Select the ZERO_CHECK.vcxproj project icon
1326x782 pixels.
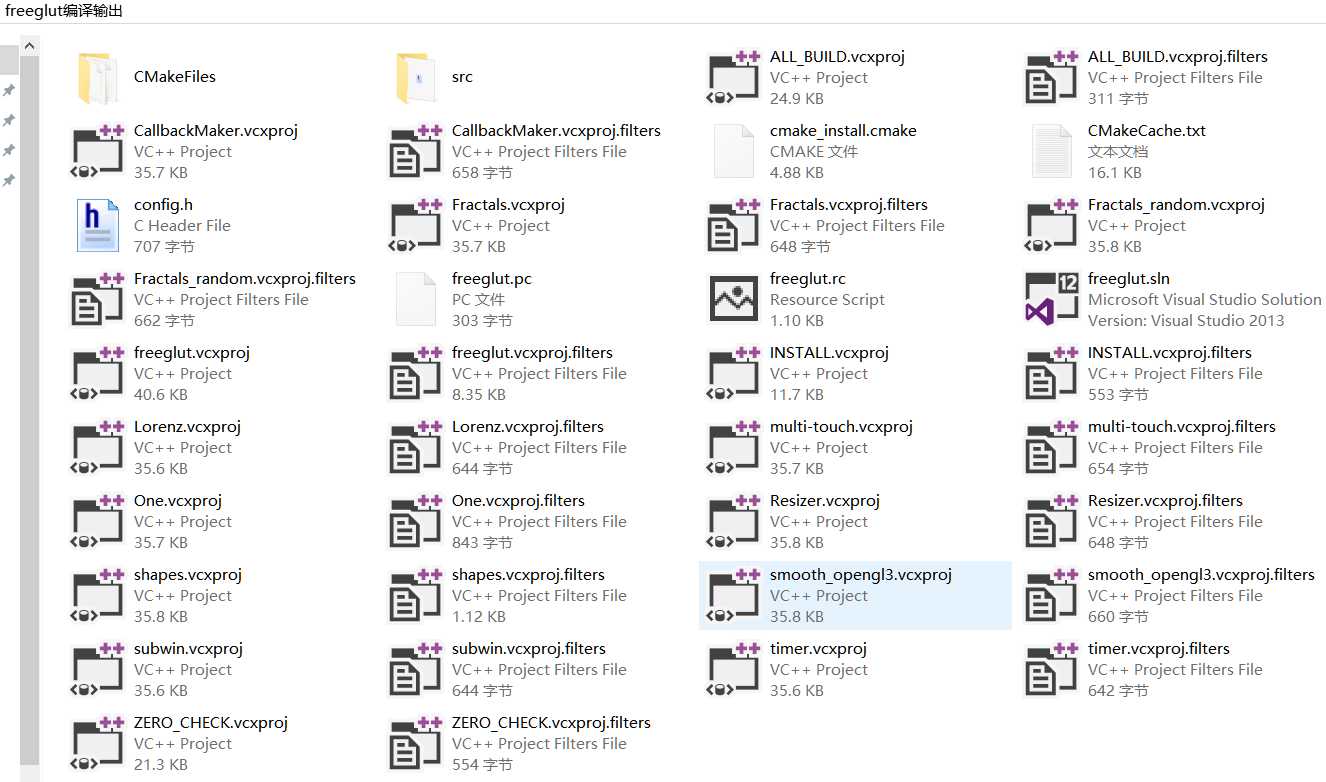point(98,744)
